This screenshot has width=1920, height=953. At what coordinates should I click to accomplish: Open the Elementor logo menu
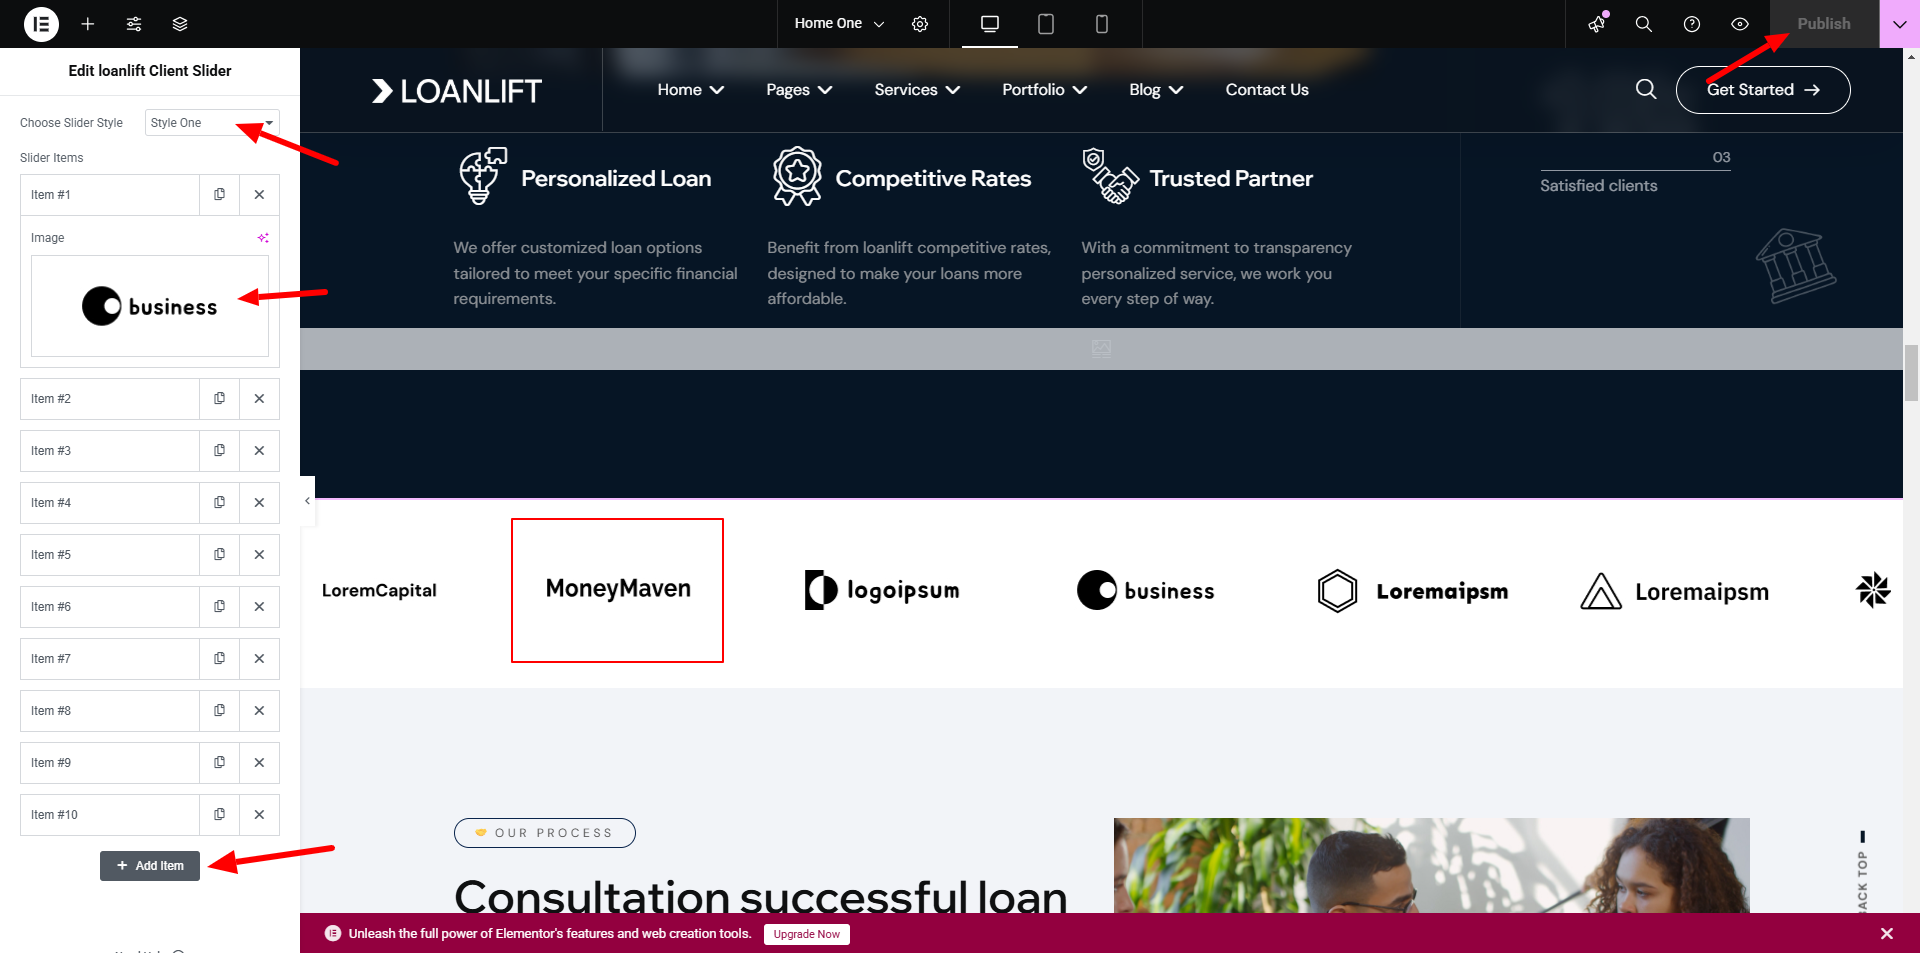point(41,24)
